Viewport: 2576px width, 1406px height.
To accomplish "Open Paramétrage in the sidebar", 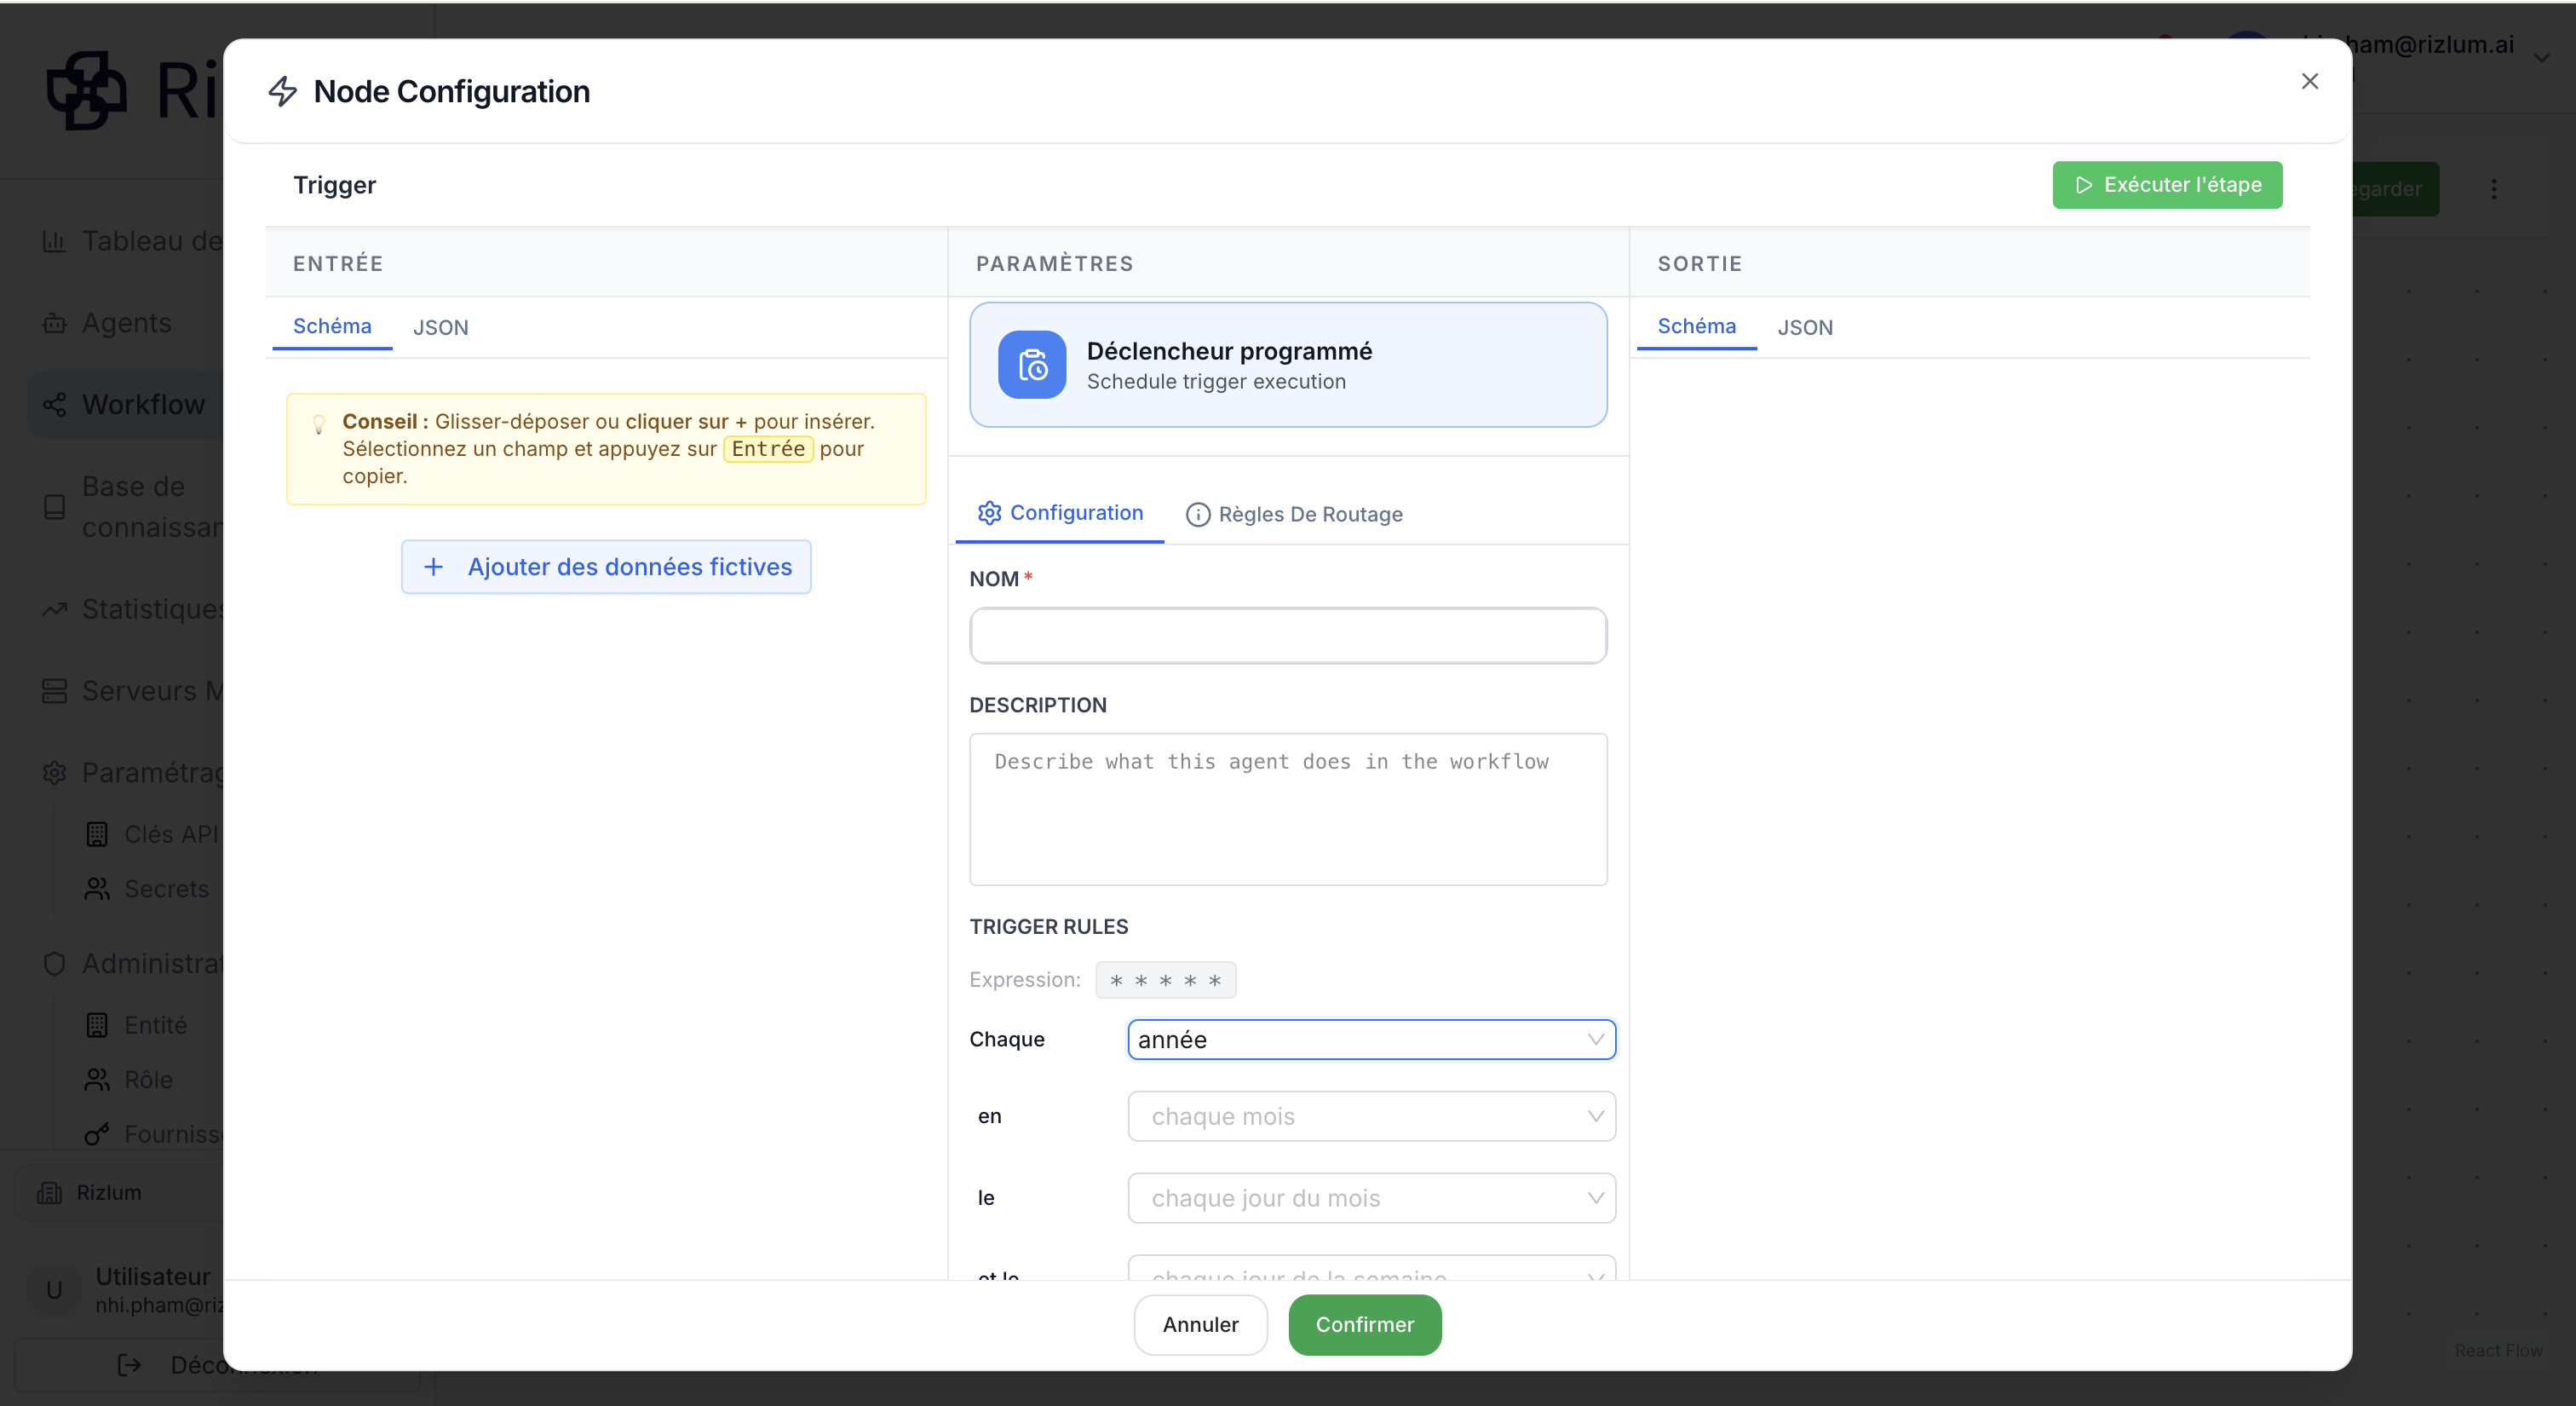I will [133, 773].
